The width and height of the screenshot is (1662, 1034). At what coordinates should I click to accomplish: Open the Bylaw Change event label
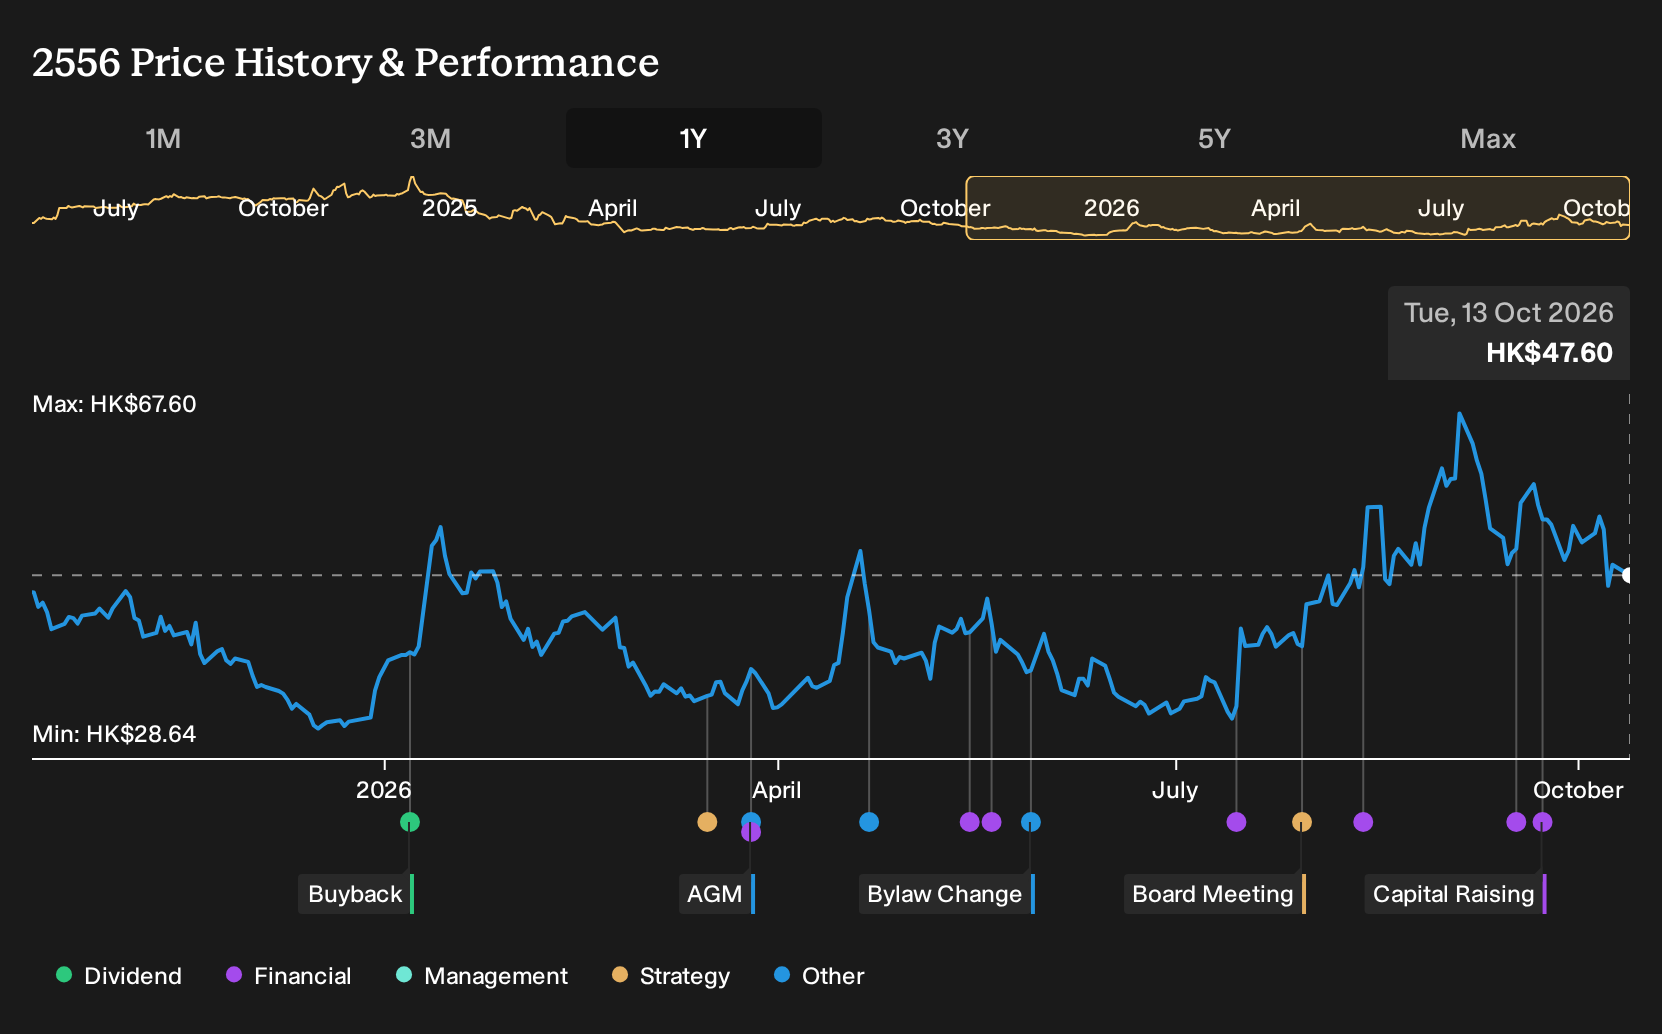click(x=947, y=894)
